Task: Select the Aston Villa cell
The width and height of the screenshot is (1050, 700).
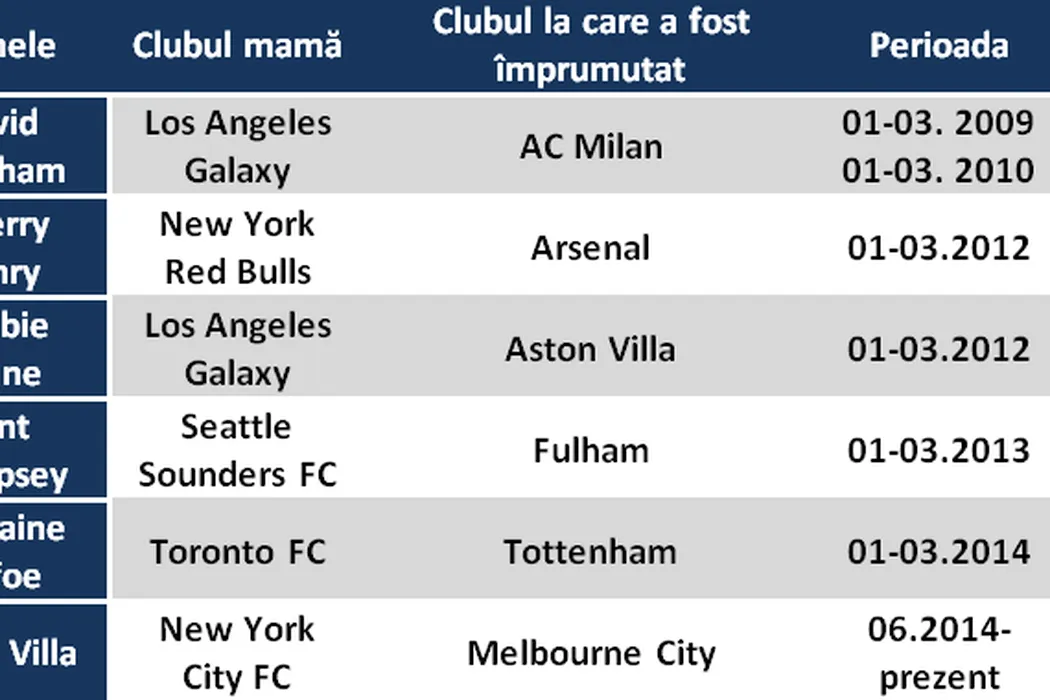Action: (591, 349)
